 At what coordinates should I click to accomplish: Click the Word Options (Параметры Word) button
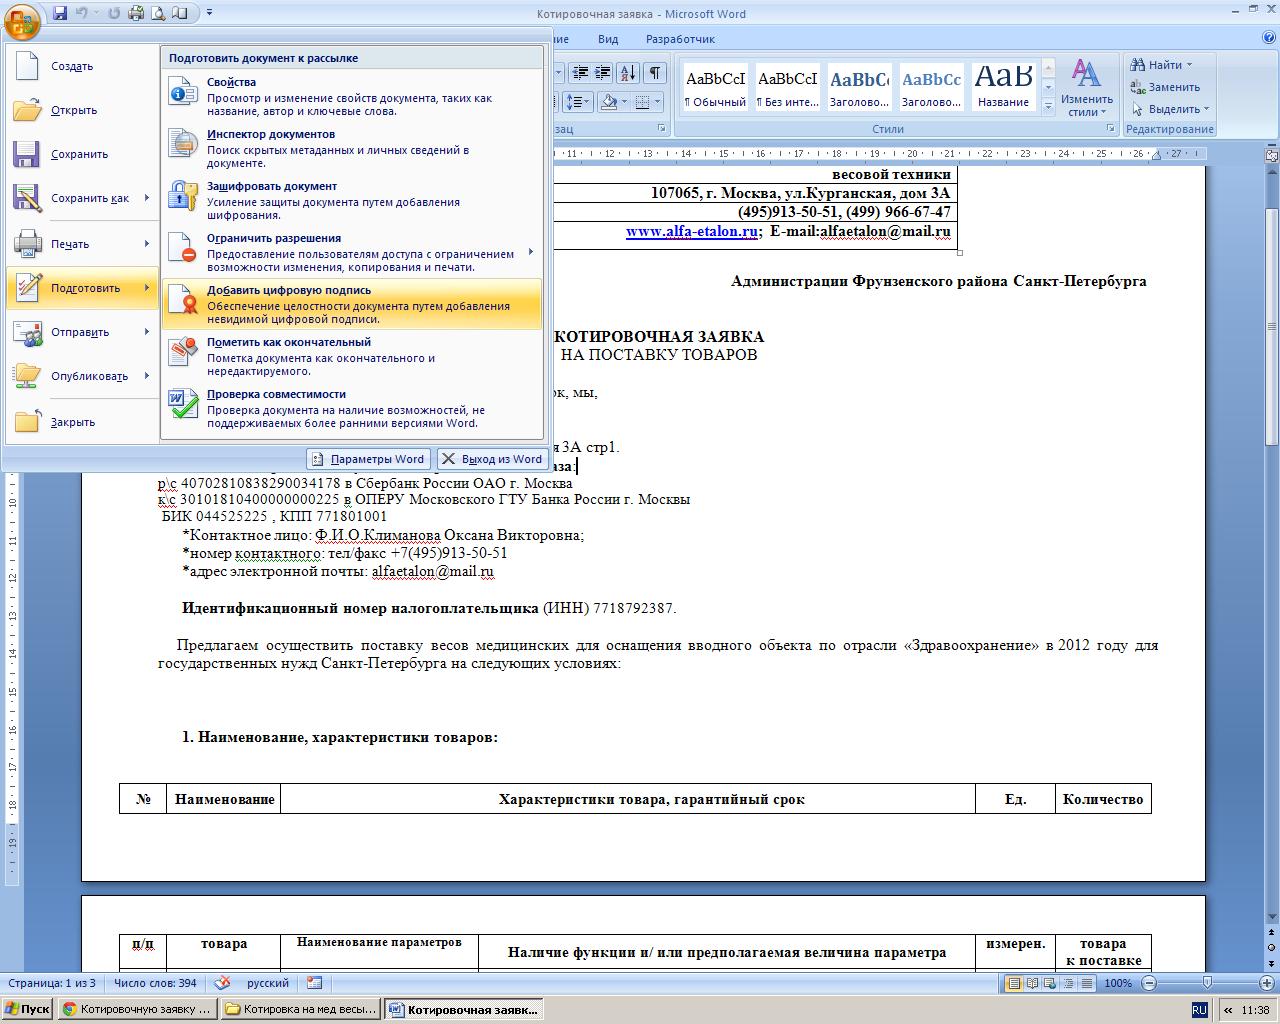click(x=368, y=459)
